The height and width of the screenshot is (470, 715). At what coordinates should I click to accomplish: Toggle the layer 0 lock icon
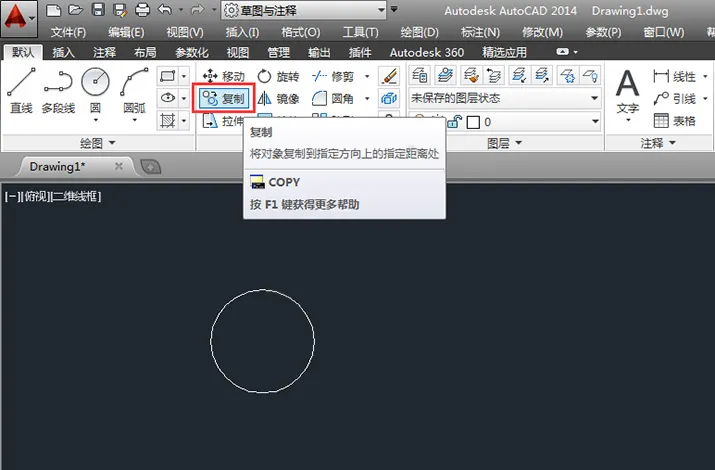click(x=455, y=122)
